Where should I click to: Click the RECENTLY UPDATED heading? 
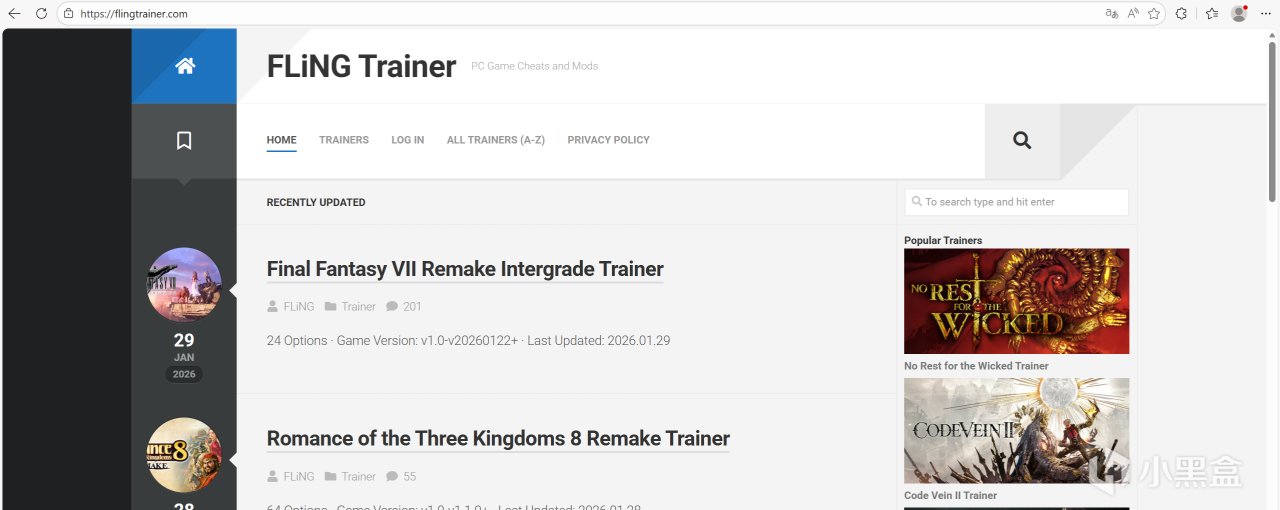pos(316,202)
